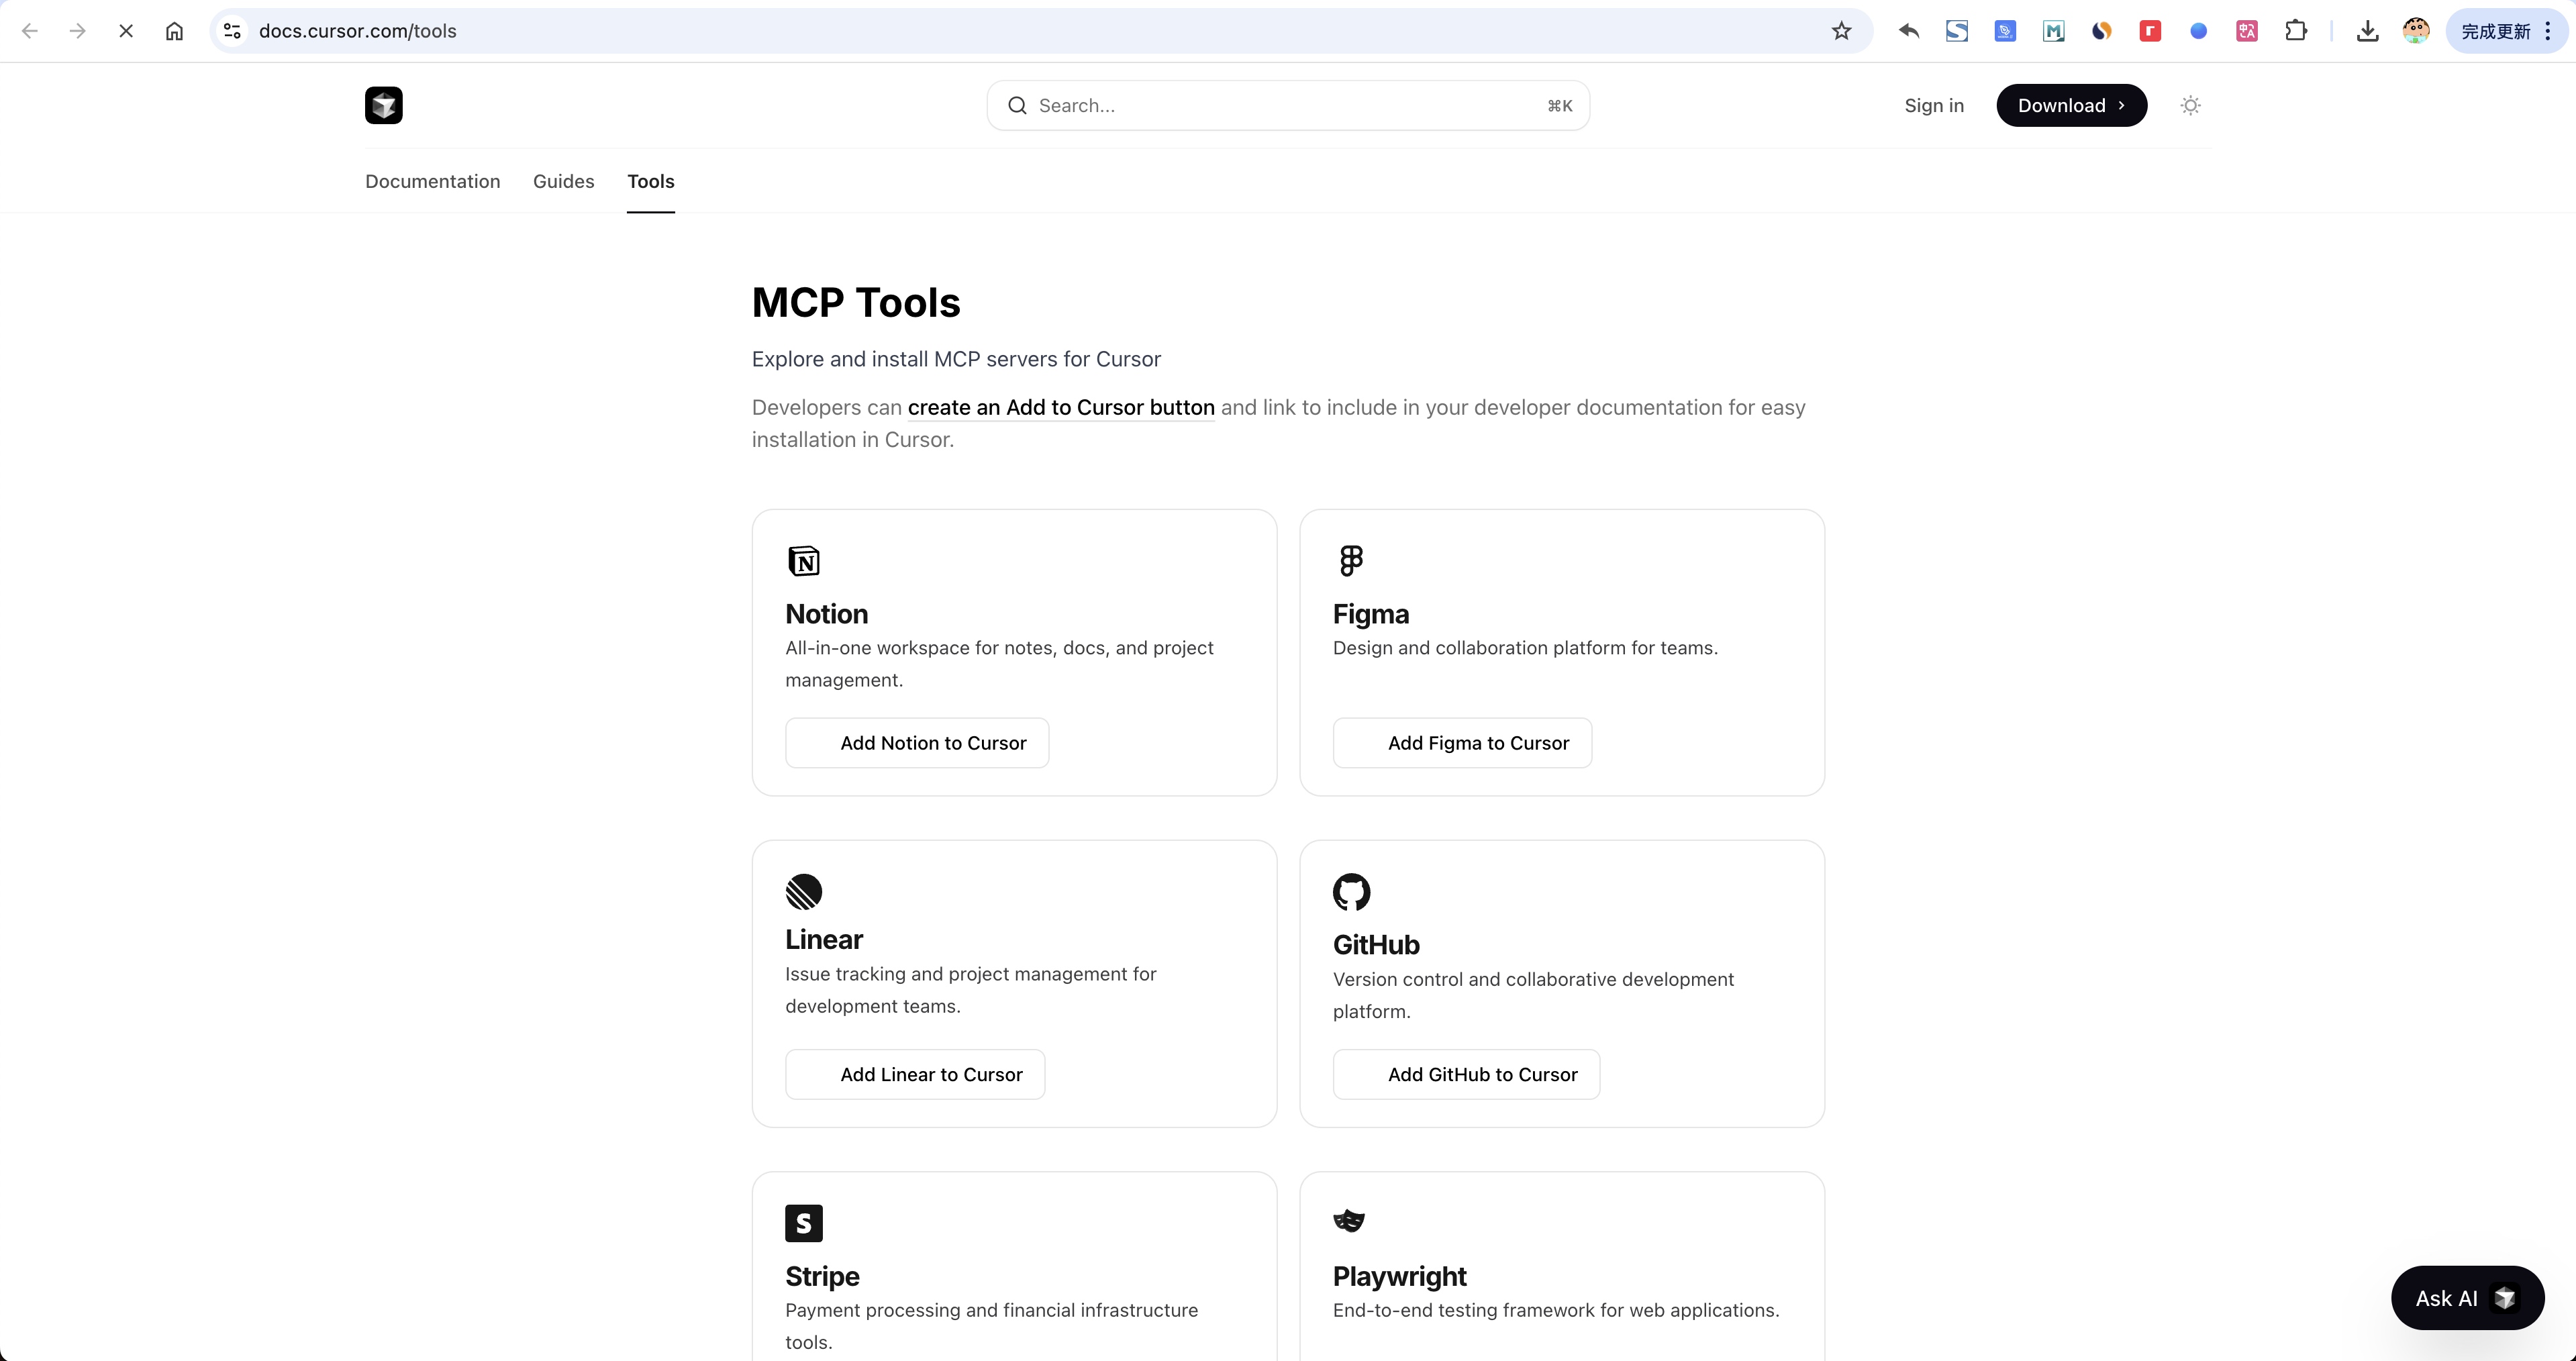The width and height of the screenshot is (2576, 1361).
Task: Click the Cursor logo in the header
Action: (x=384, y=105)
